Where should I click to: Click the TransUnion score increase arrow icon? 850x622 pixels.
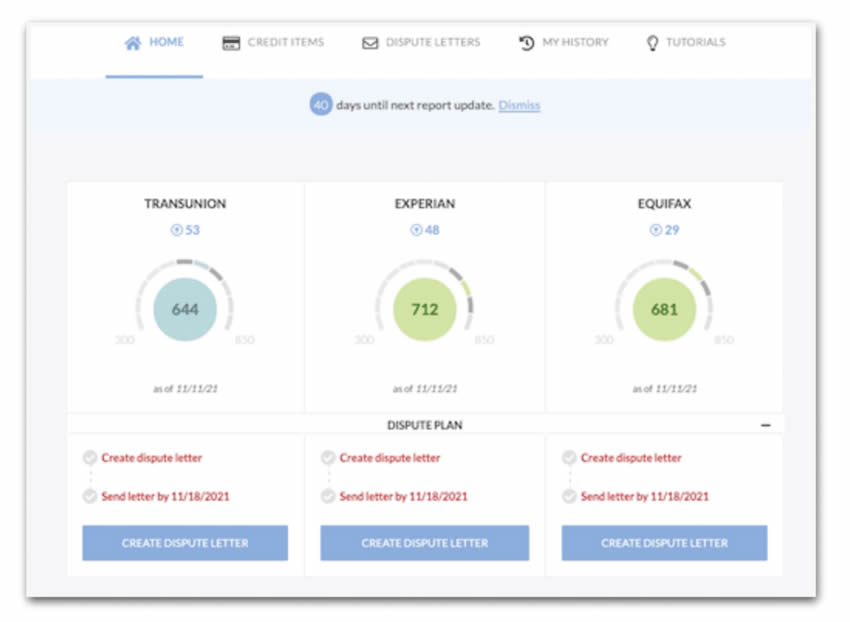click(x=176, y=230)
